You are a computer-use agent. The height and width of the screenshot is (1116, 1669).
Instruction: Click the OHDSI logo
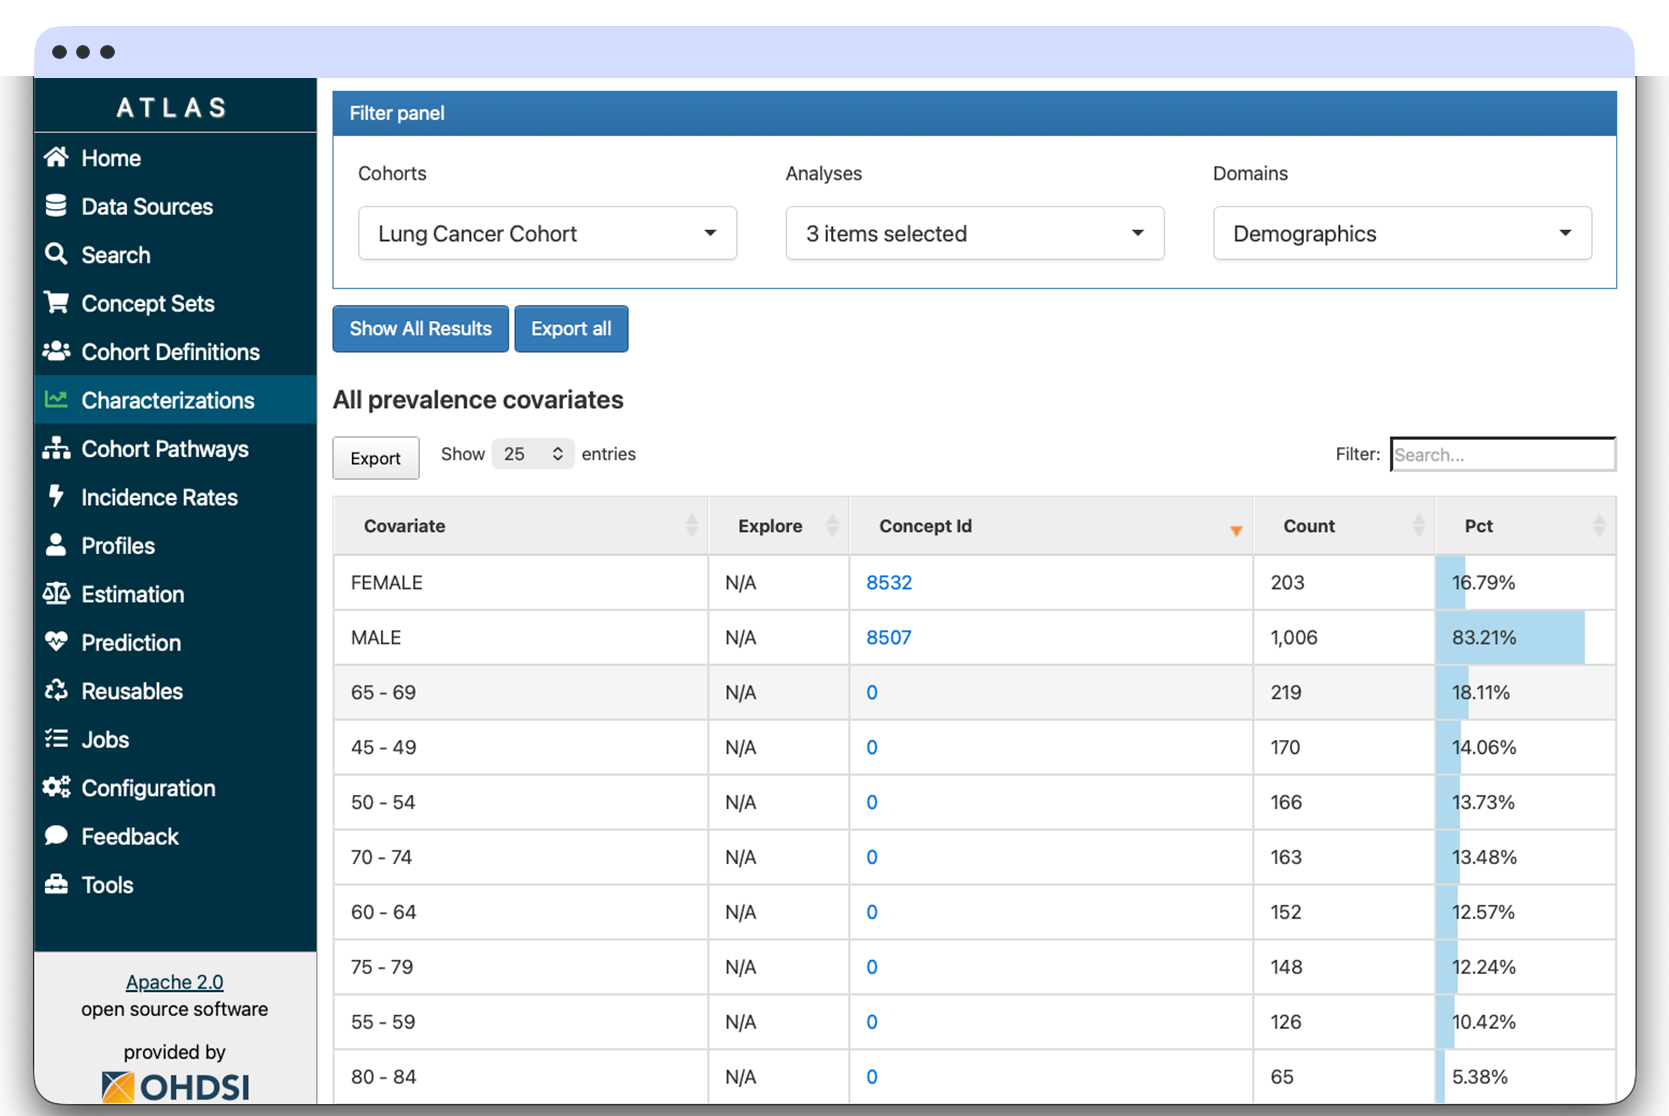tap(175, 1087)
